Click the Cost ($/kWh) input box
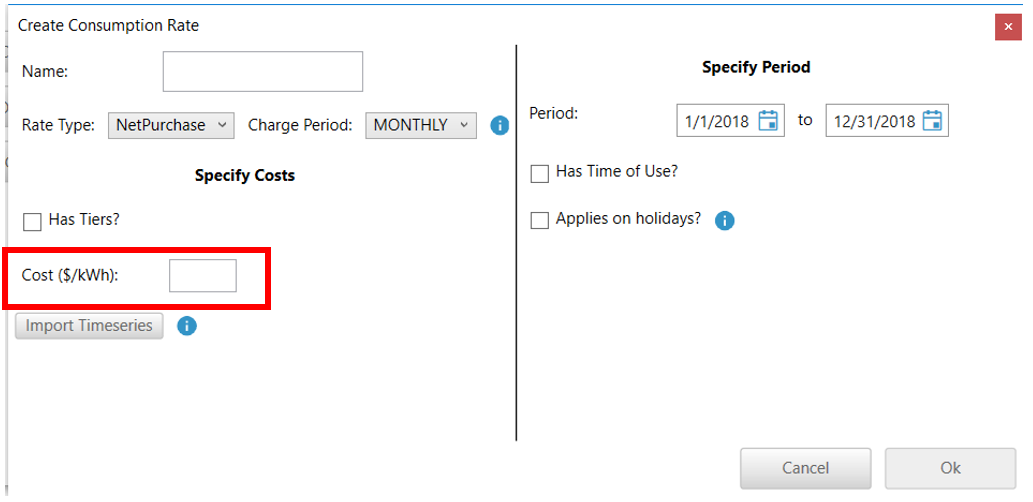The height and width of the screenshot is (502, 1033). pos(202,275)
